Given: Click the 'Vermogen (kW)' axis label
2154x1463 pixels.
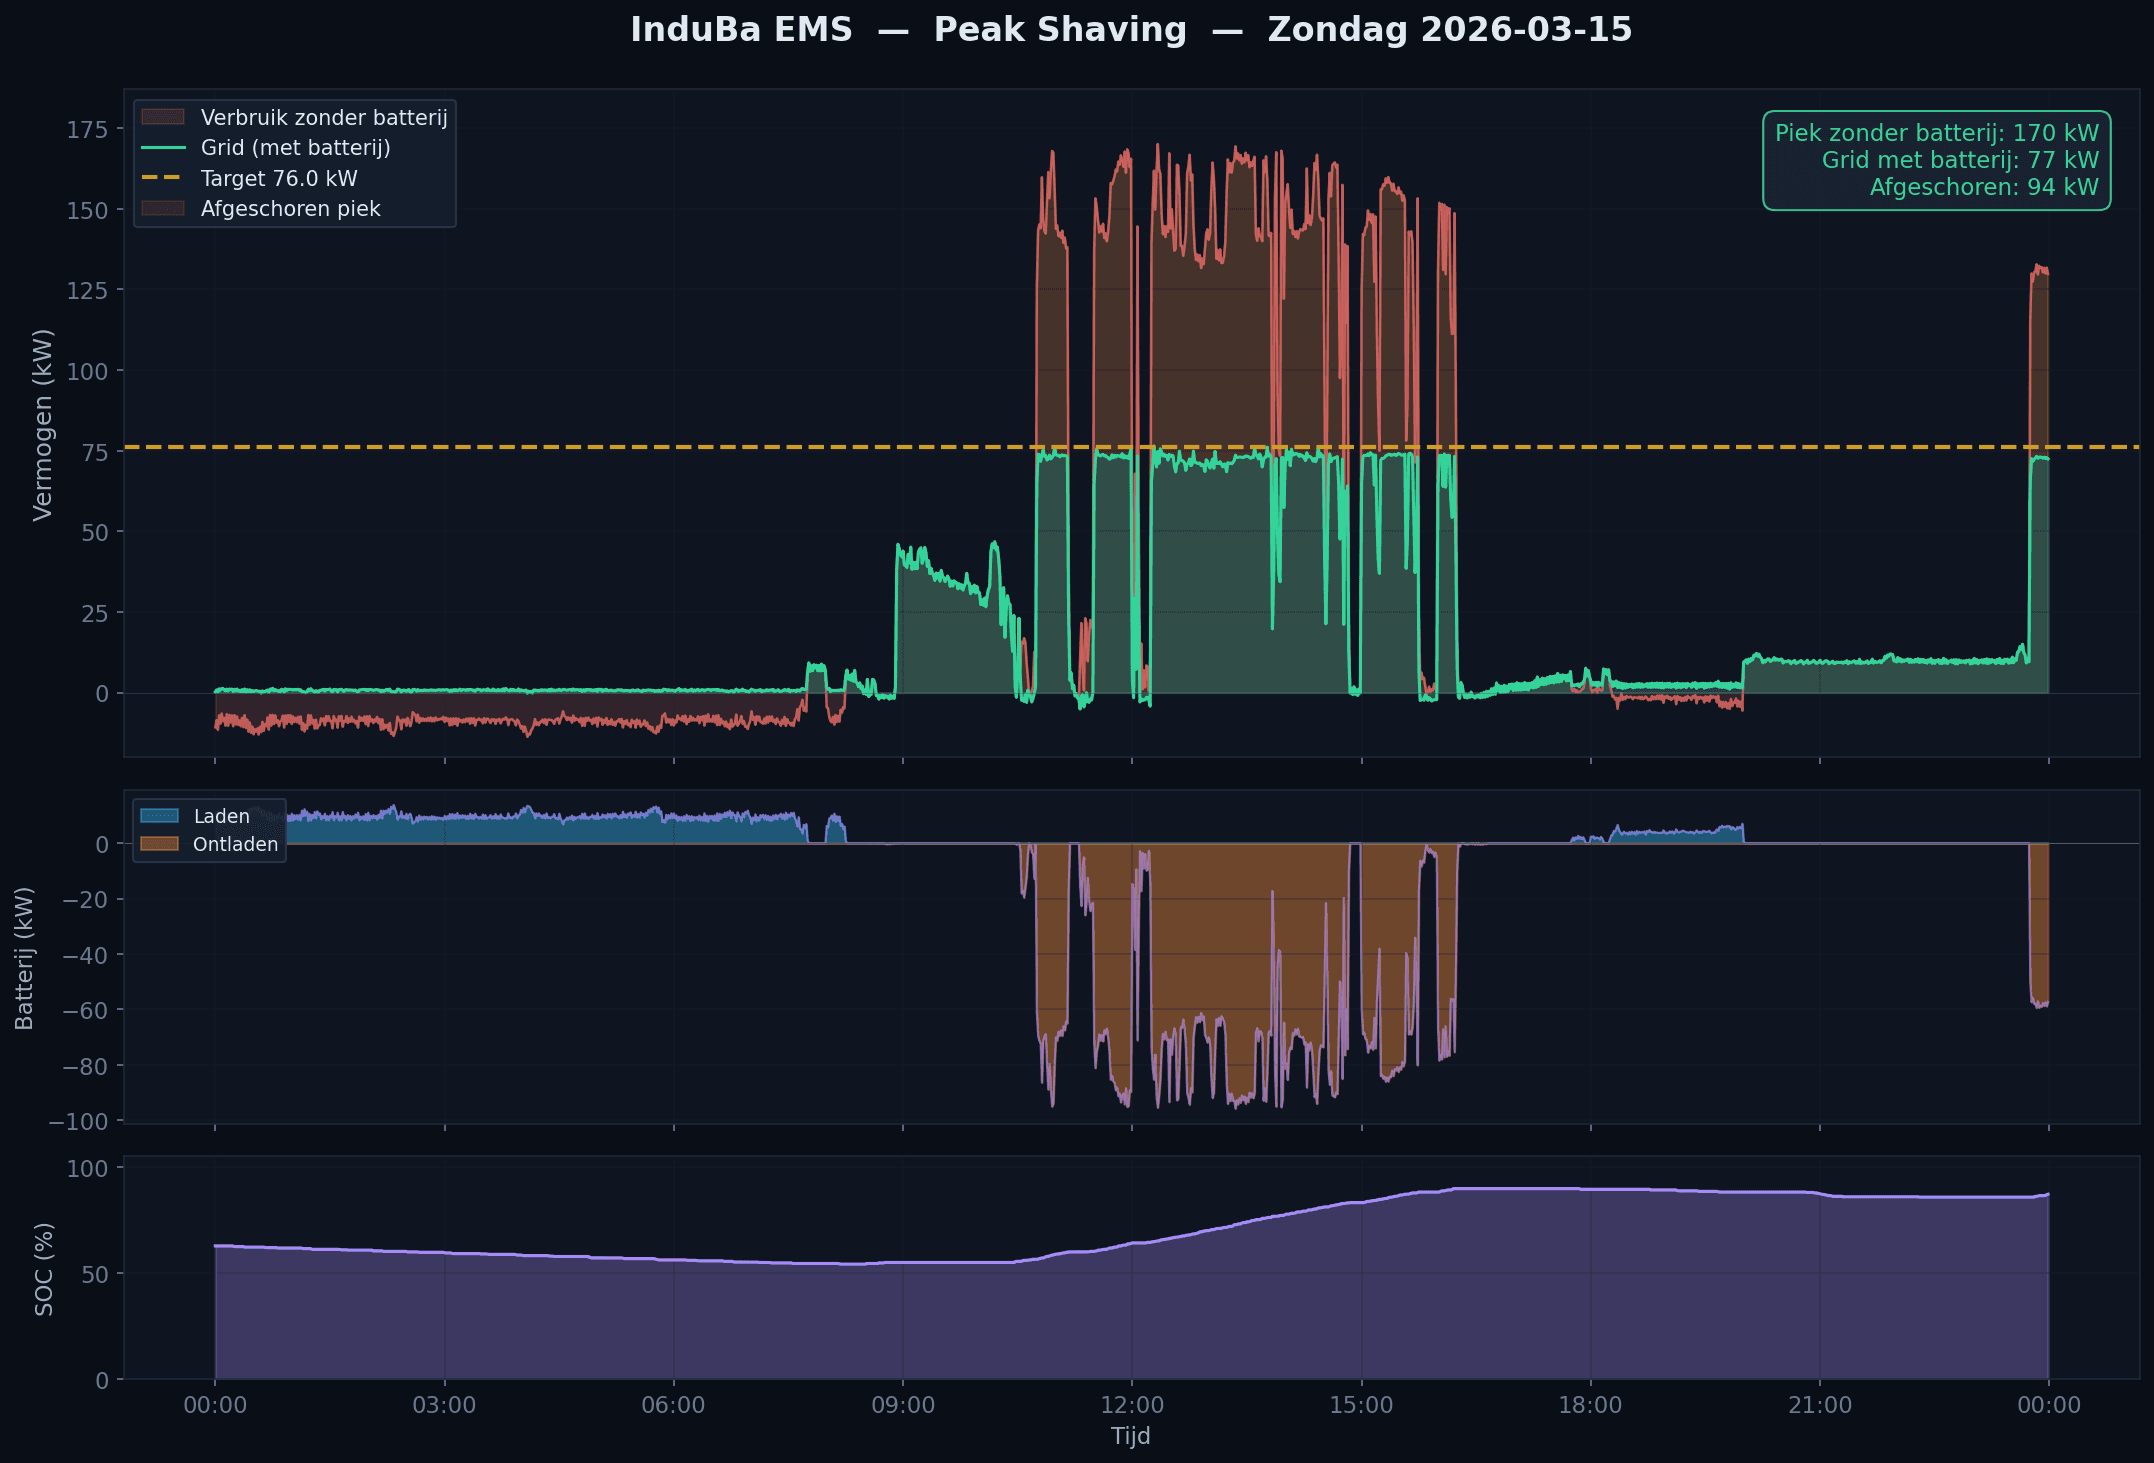Looking at the screenshot, I should tap(42, 425).
